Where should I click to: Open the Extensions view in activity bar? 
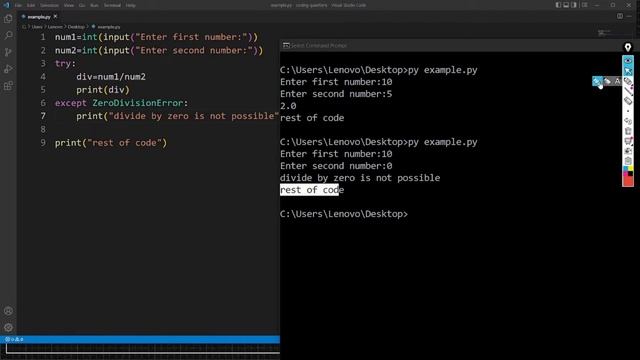(8, 86)
